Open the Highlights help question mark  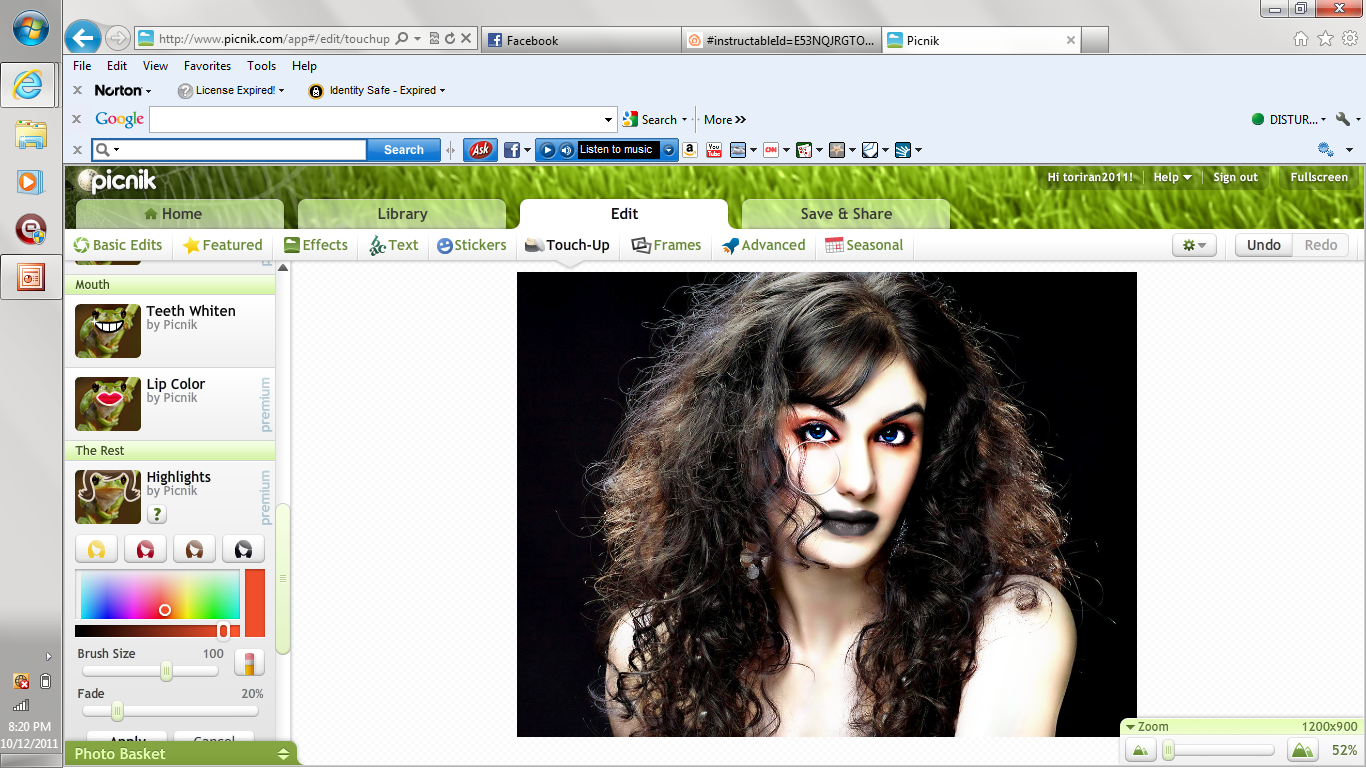[157, 514]
